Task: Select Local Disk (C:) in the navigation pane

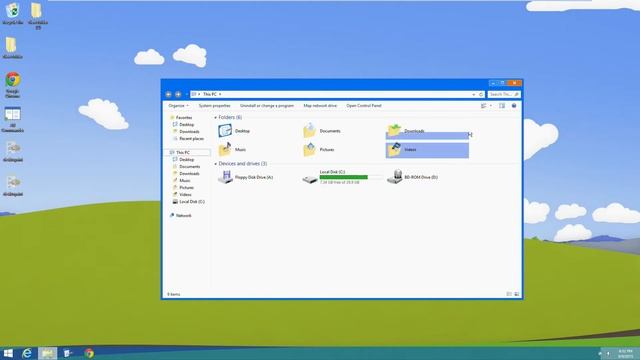Action: coord(189,202)
